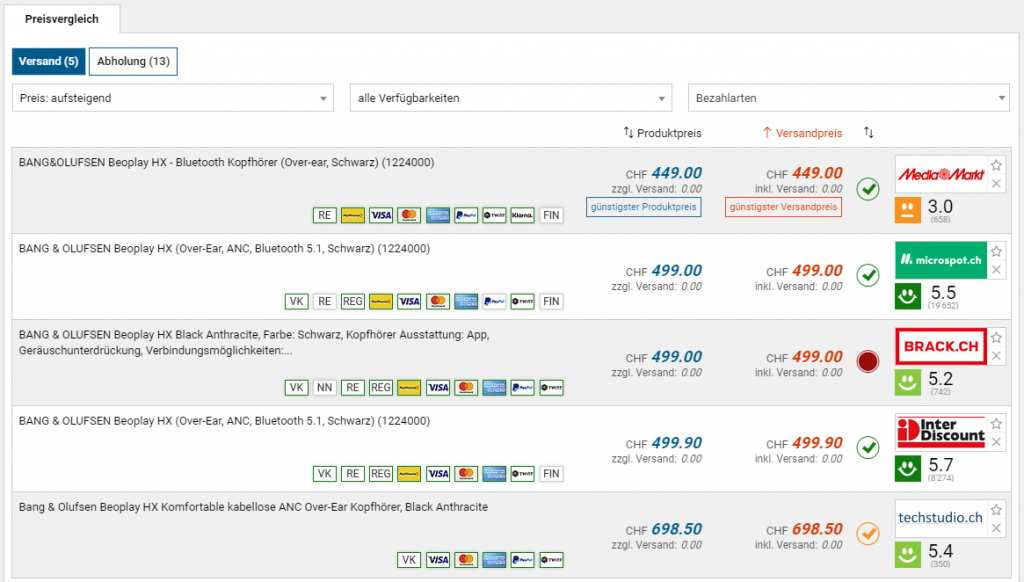The width and height of the screenshot is (1024, 582).
Task: Click the Interdiscount rating smiley icon
Action: point(908,468)
